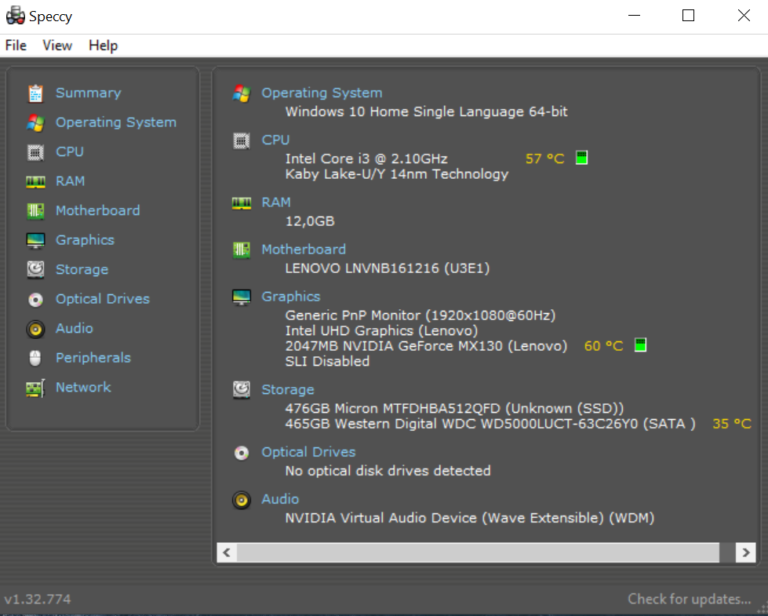Click the Network card icon in the sidebar
Viewport: 768px width, 616px height.
pyautogui.click(x=35, y=388)
